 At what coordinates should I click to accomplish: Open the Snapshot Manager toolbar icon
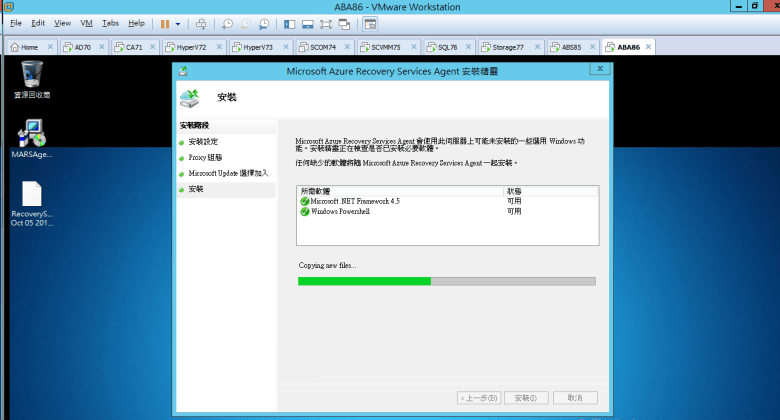(263, 23)
